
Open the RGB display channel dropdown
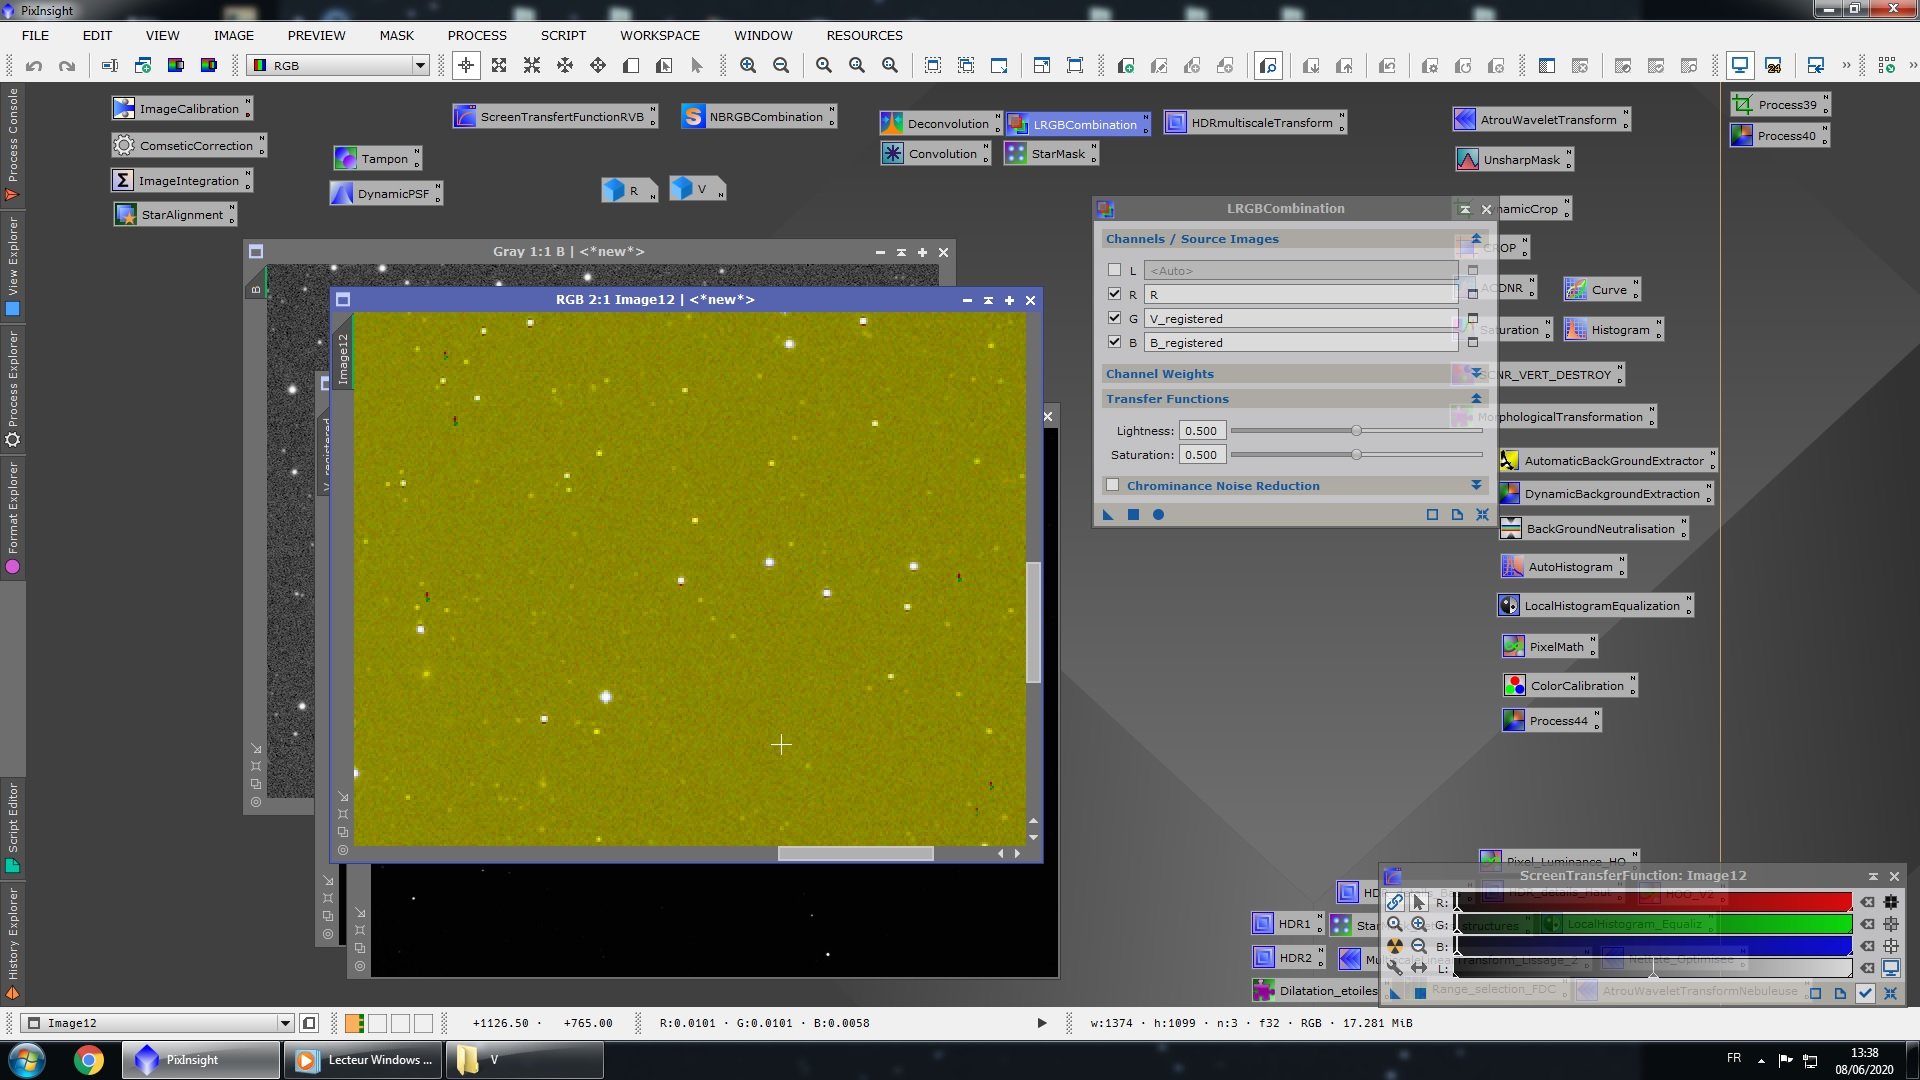click(339, 66)
